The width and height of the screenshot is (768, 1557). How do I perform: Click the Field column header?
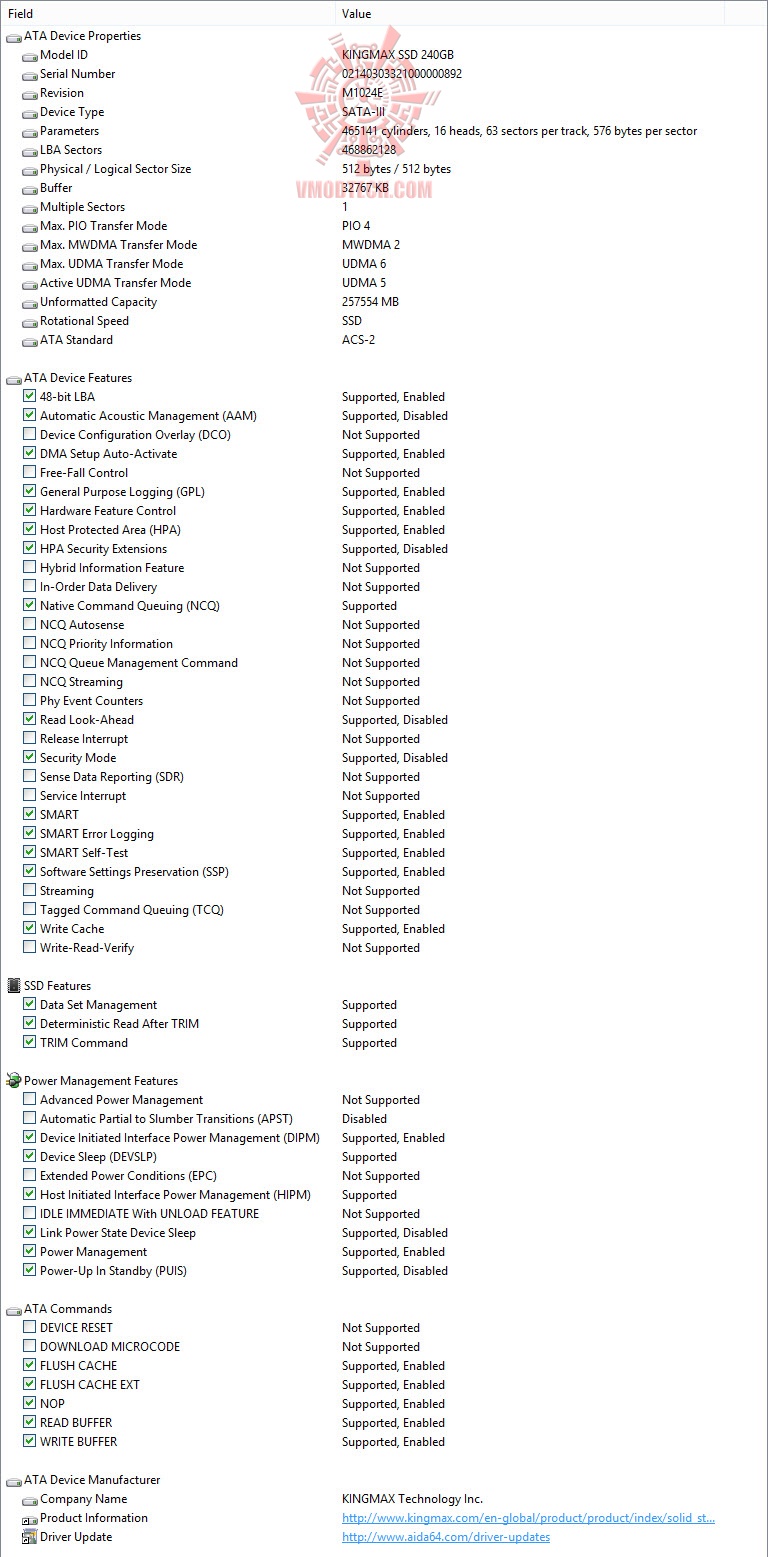pyautogui.click(x=168, y=14)
